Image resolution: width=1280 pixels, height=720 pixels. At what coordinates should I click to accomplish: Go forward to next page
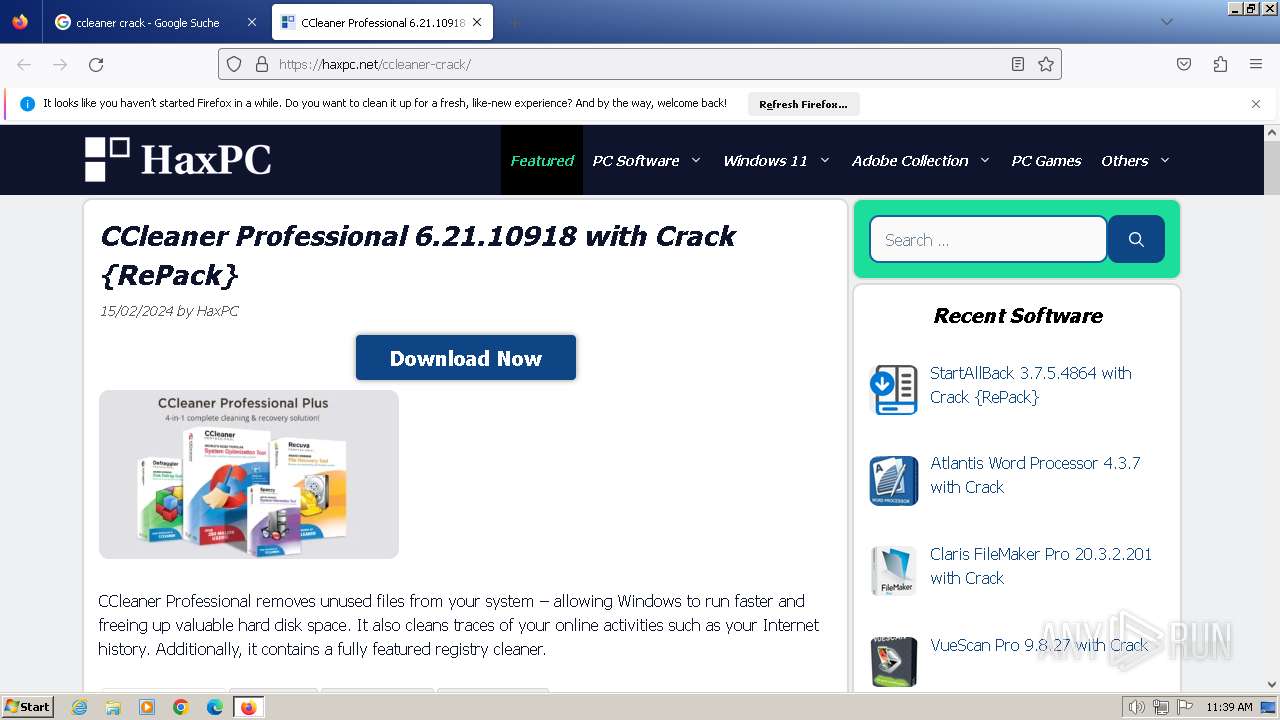coord(60,64)
